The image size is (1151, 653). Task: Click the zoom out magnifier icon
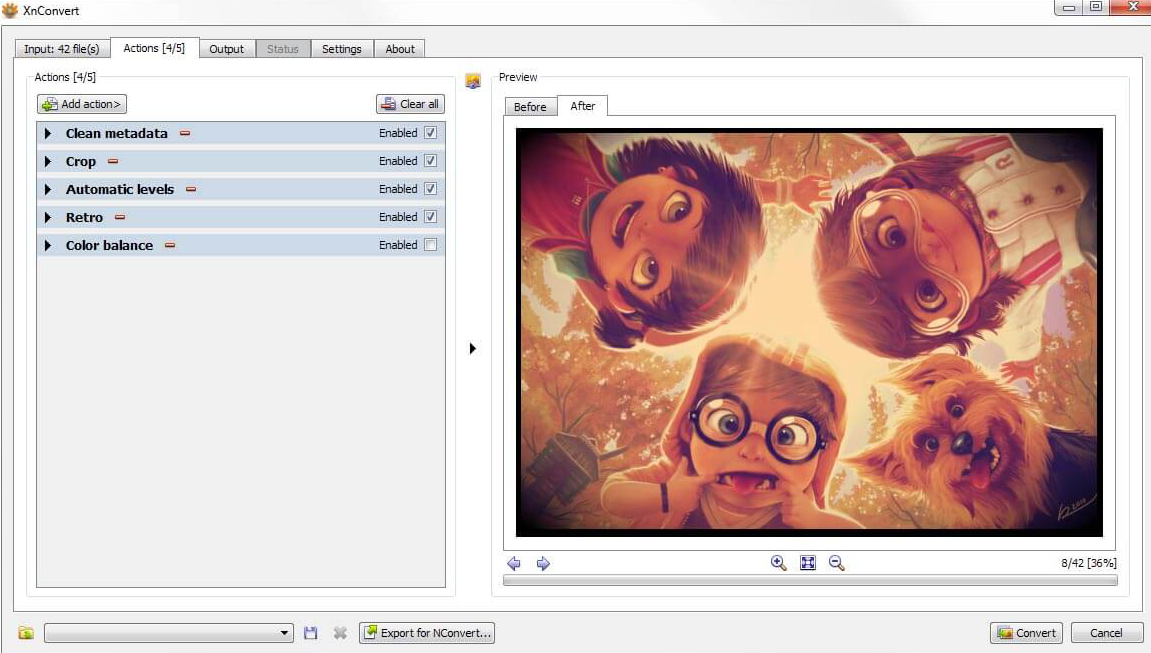click(837, 563)
